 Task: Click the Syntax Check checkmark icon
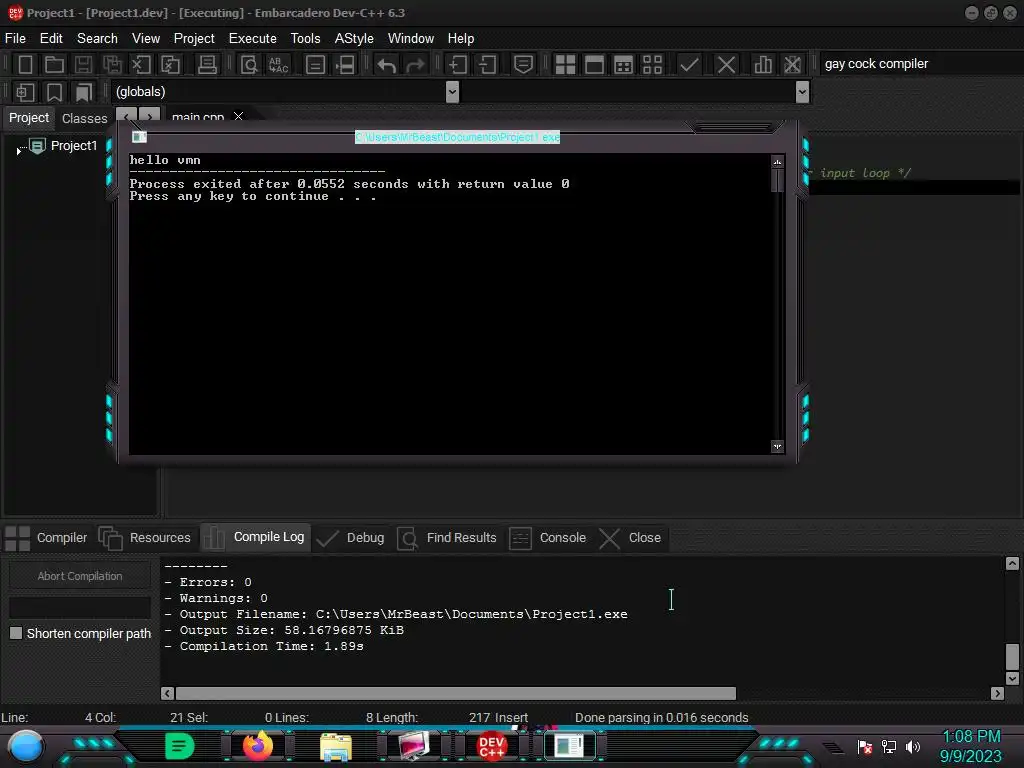click(689, 65)
